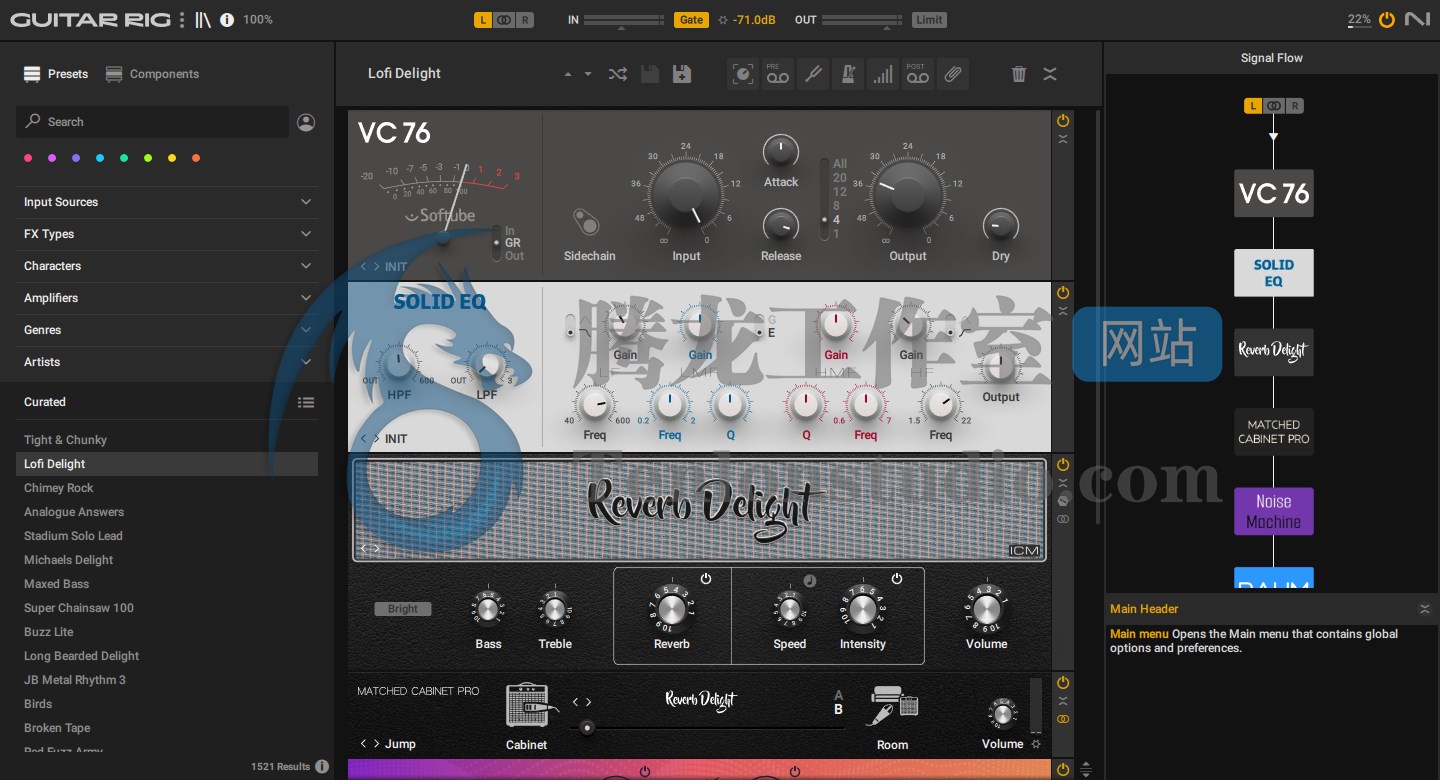Viewport: 1440px width, 780px height.
Task: Expand Amplifiers filter
Action: (x=167, y=298)
